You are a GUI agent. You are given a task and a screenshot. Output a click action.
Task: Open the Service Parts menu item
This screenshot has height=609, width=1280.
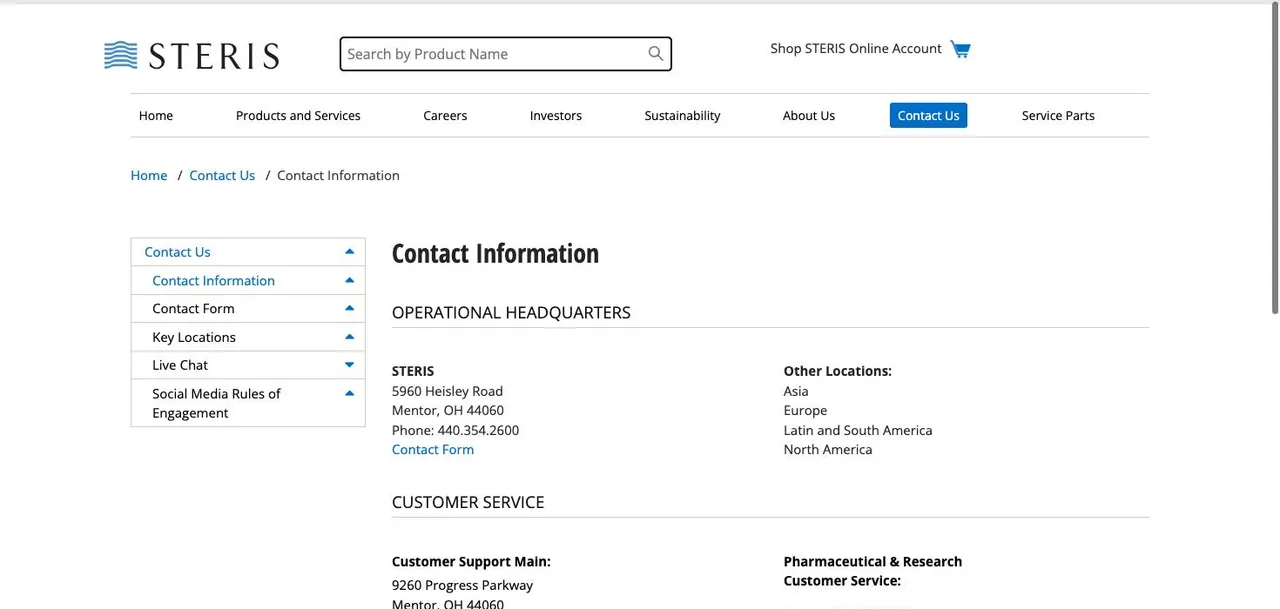[x=1058, y=115]
